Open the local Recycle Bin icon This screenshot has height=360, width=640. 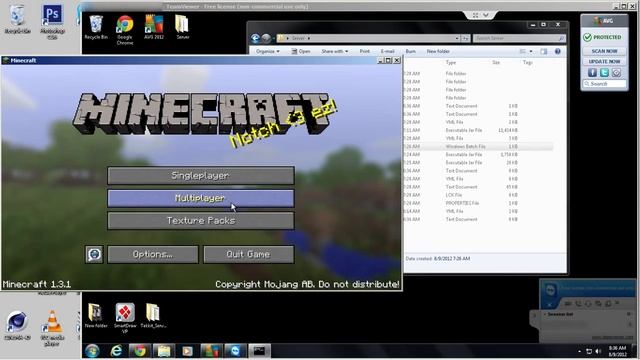click(17, 20)
